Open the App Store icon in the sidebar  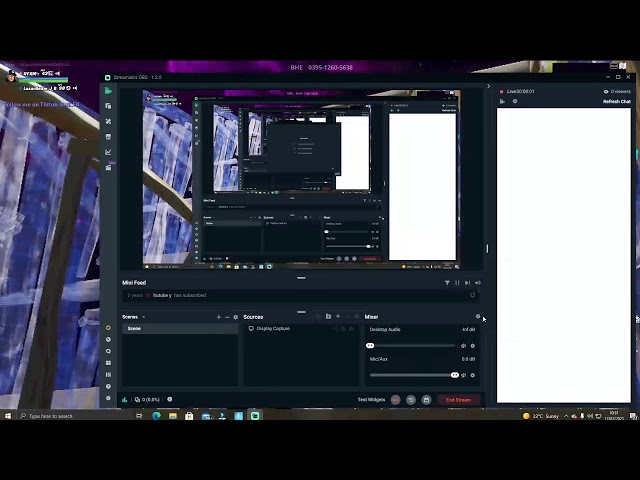click(108, 137)
